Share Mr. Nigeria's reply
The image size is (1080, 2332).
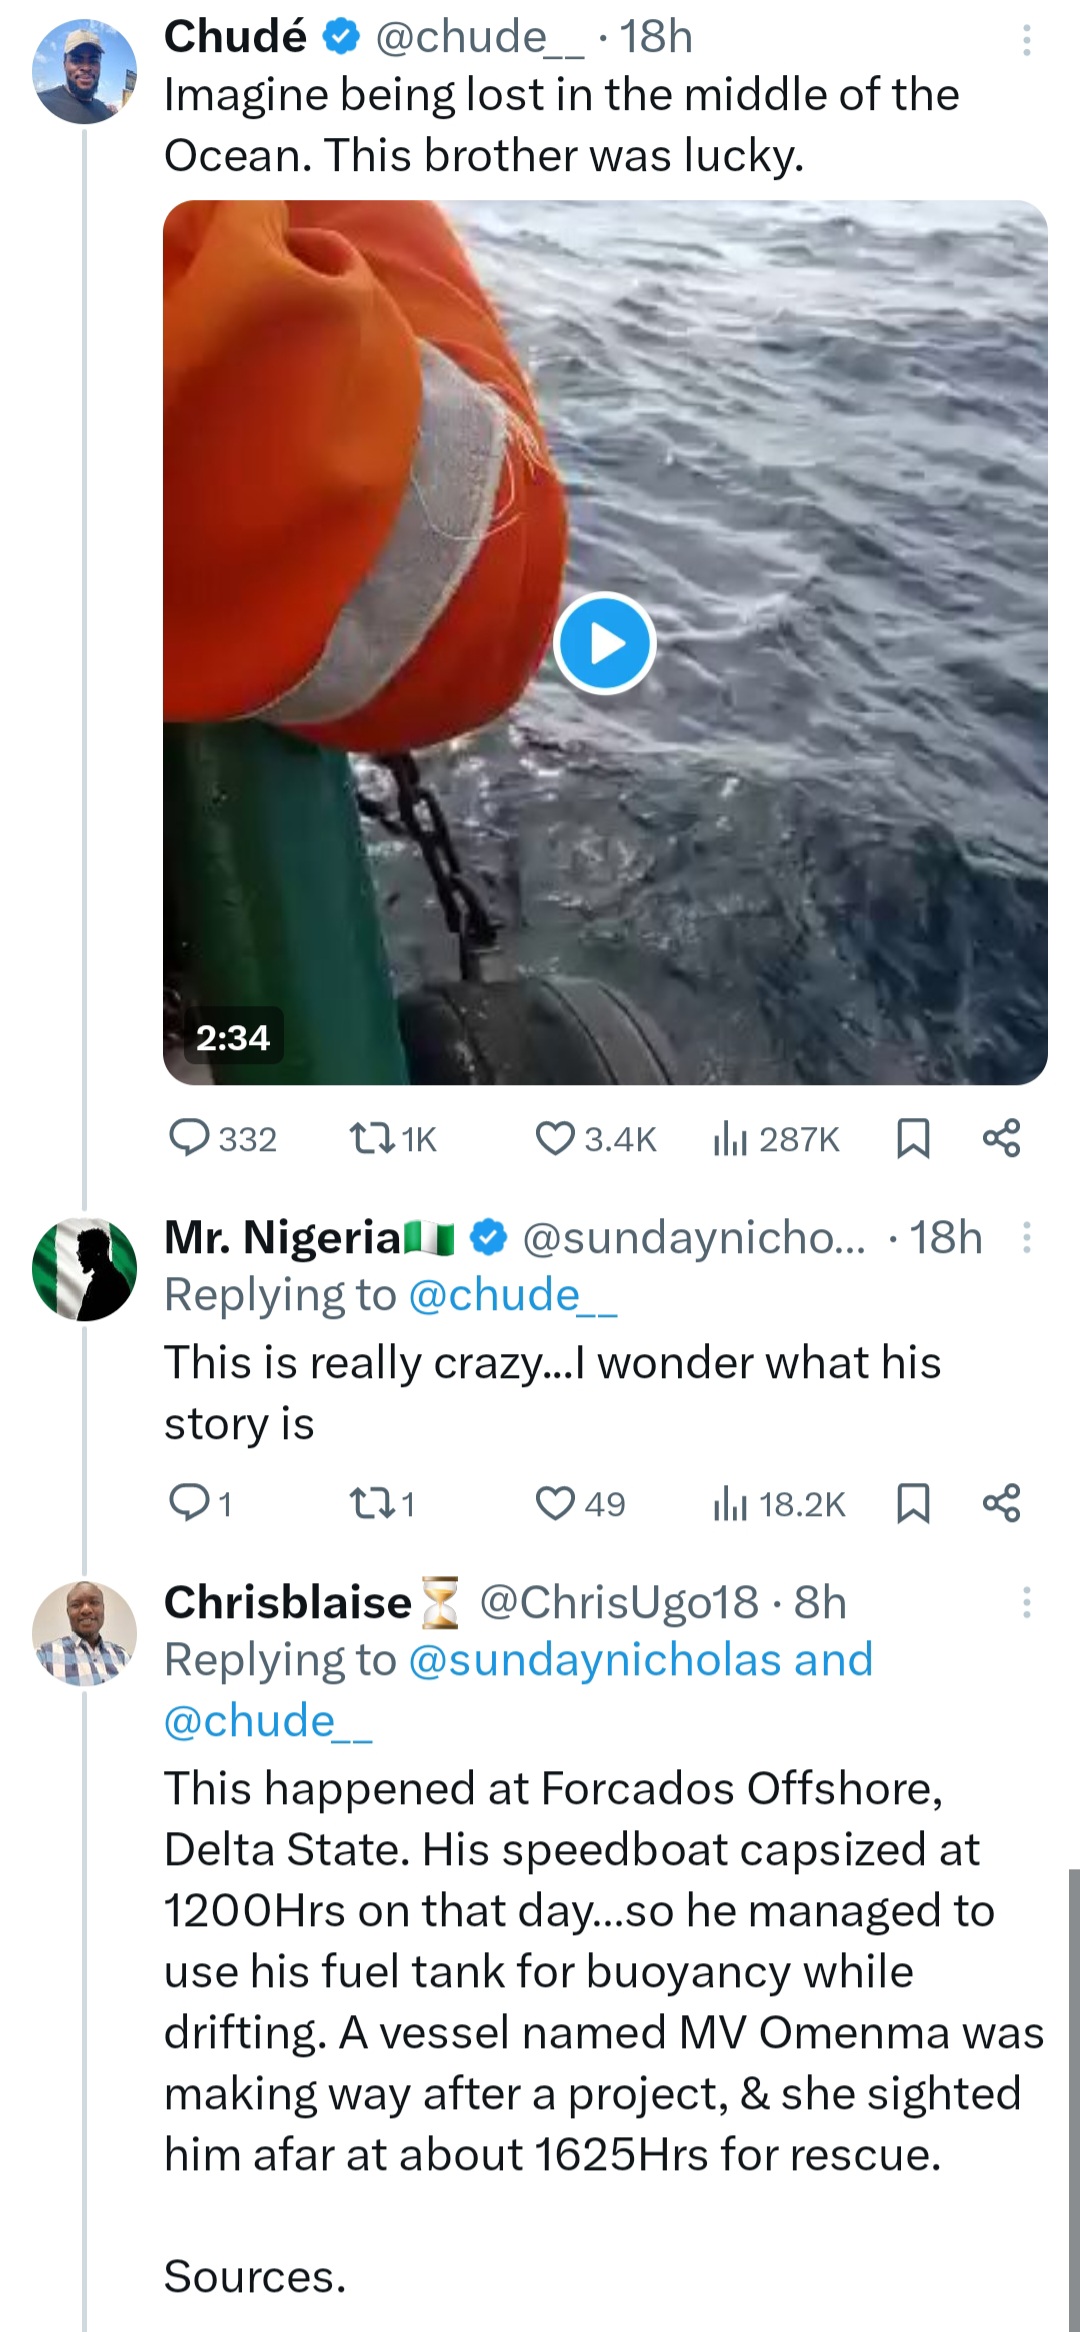pos(1002,1503)
